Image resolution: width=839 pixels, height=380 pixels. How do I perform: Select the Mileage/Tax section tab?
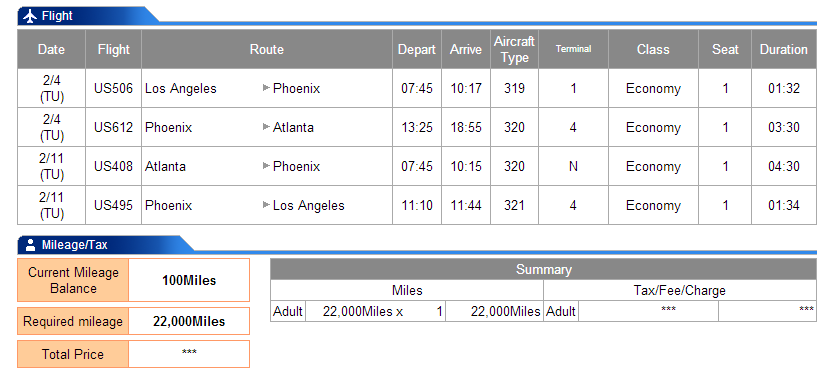(105, 245)
